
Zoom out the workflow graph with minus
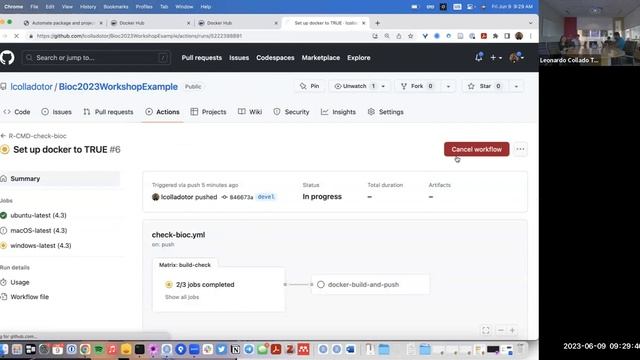point(501,330)
